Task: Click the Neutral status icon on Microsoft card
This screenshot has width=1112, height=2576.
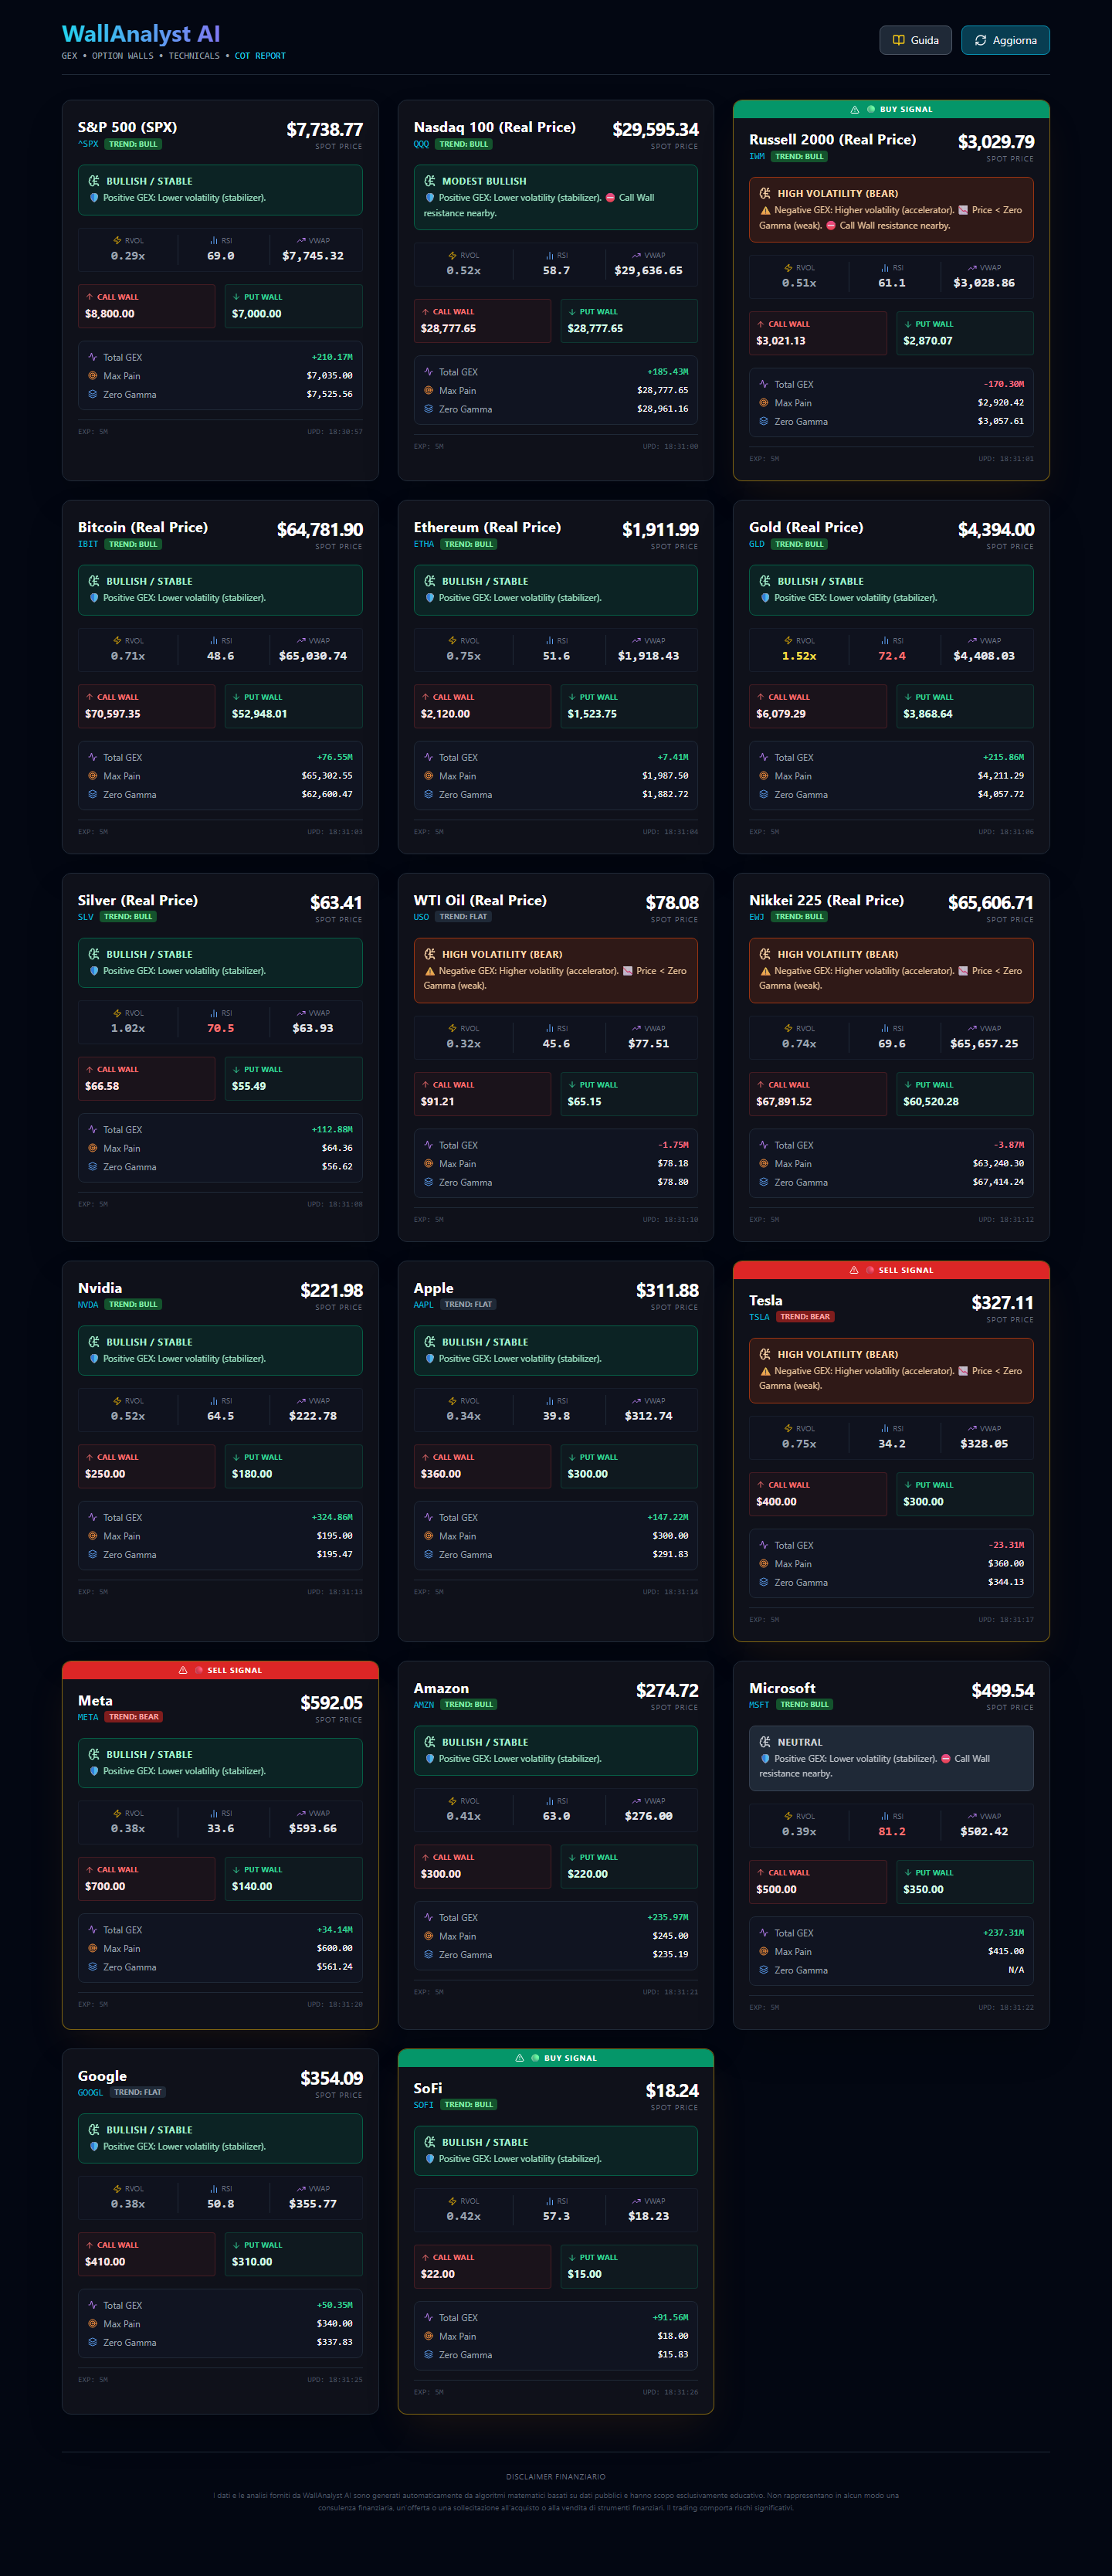Action: 765,1742
